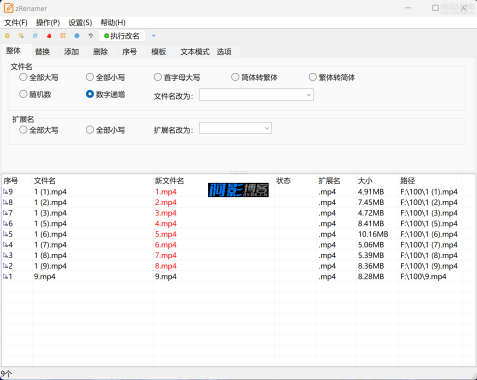The image size is (477, 380).
Task: Click the light blue document toolbar icon
Action: (x=35, y=36)
